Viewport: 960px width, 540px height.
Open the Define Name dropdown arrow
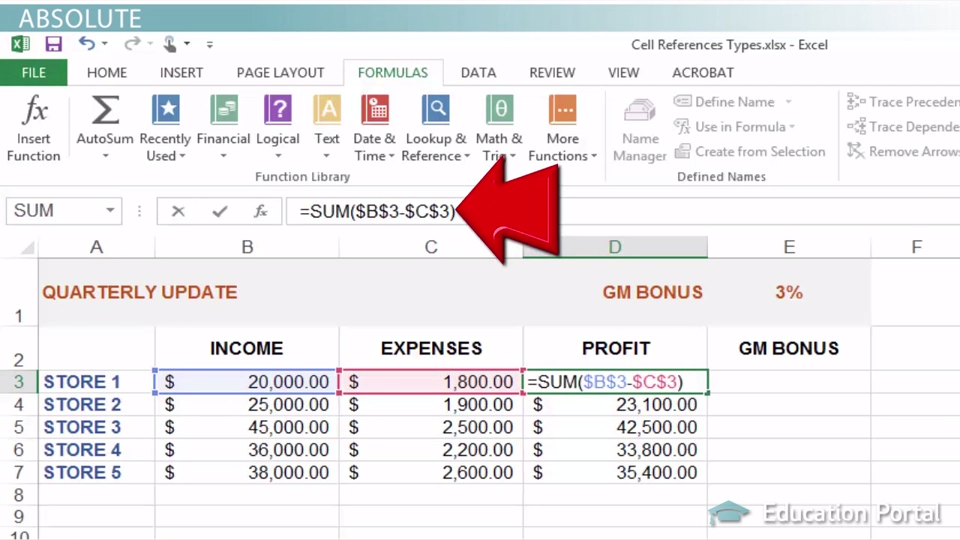[788, 102]
